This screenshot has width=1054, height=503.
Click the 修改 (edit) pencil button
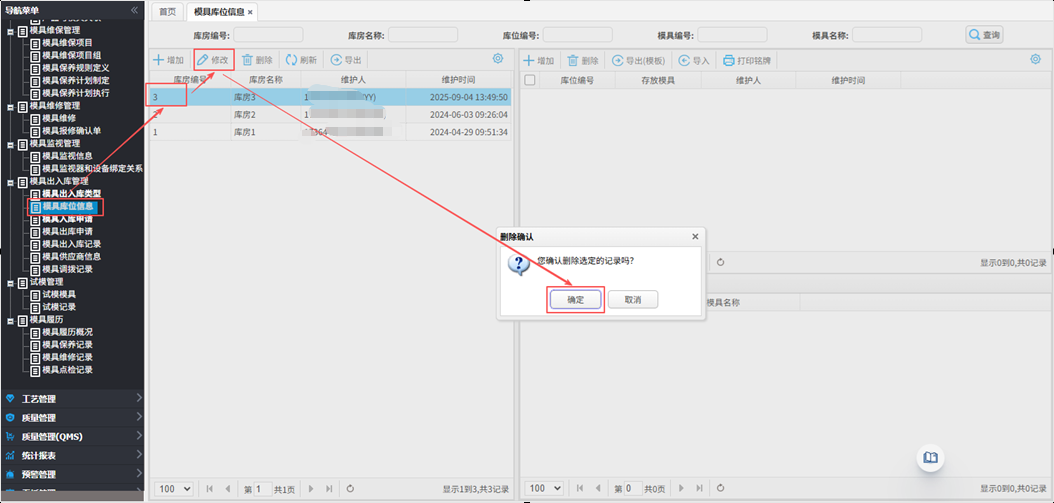tap(213, 60)
